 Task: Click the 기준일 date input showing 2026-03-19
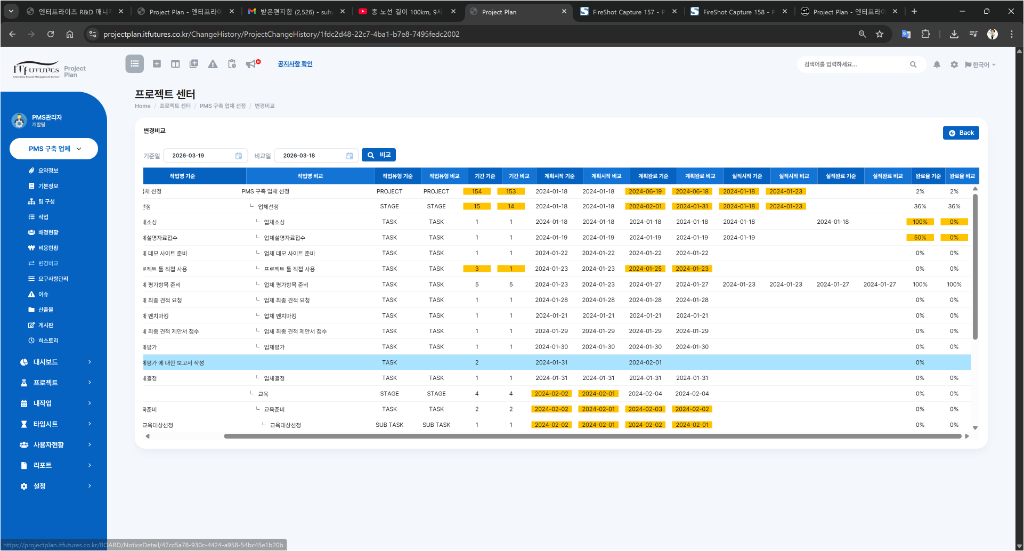tap(204, 155)
